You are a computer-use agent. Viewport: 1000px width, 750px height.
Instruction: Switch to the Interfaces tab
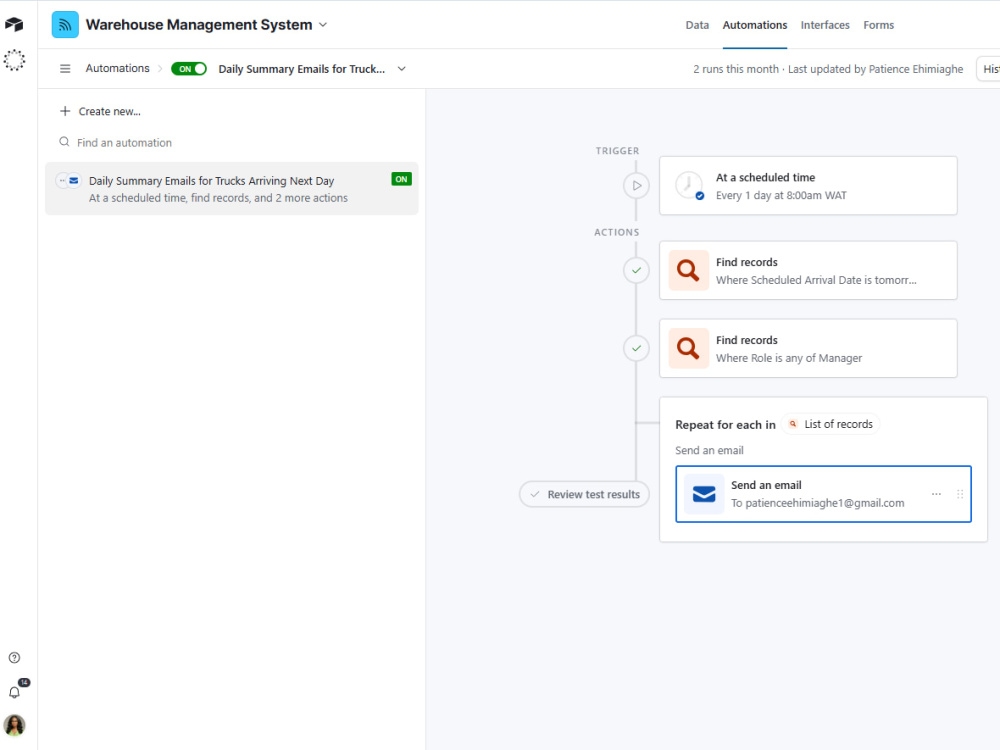point(825,25)
